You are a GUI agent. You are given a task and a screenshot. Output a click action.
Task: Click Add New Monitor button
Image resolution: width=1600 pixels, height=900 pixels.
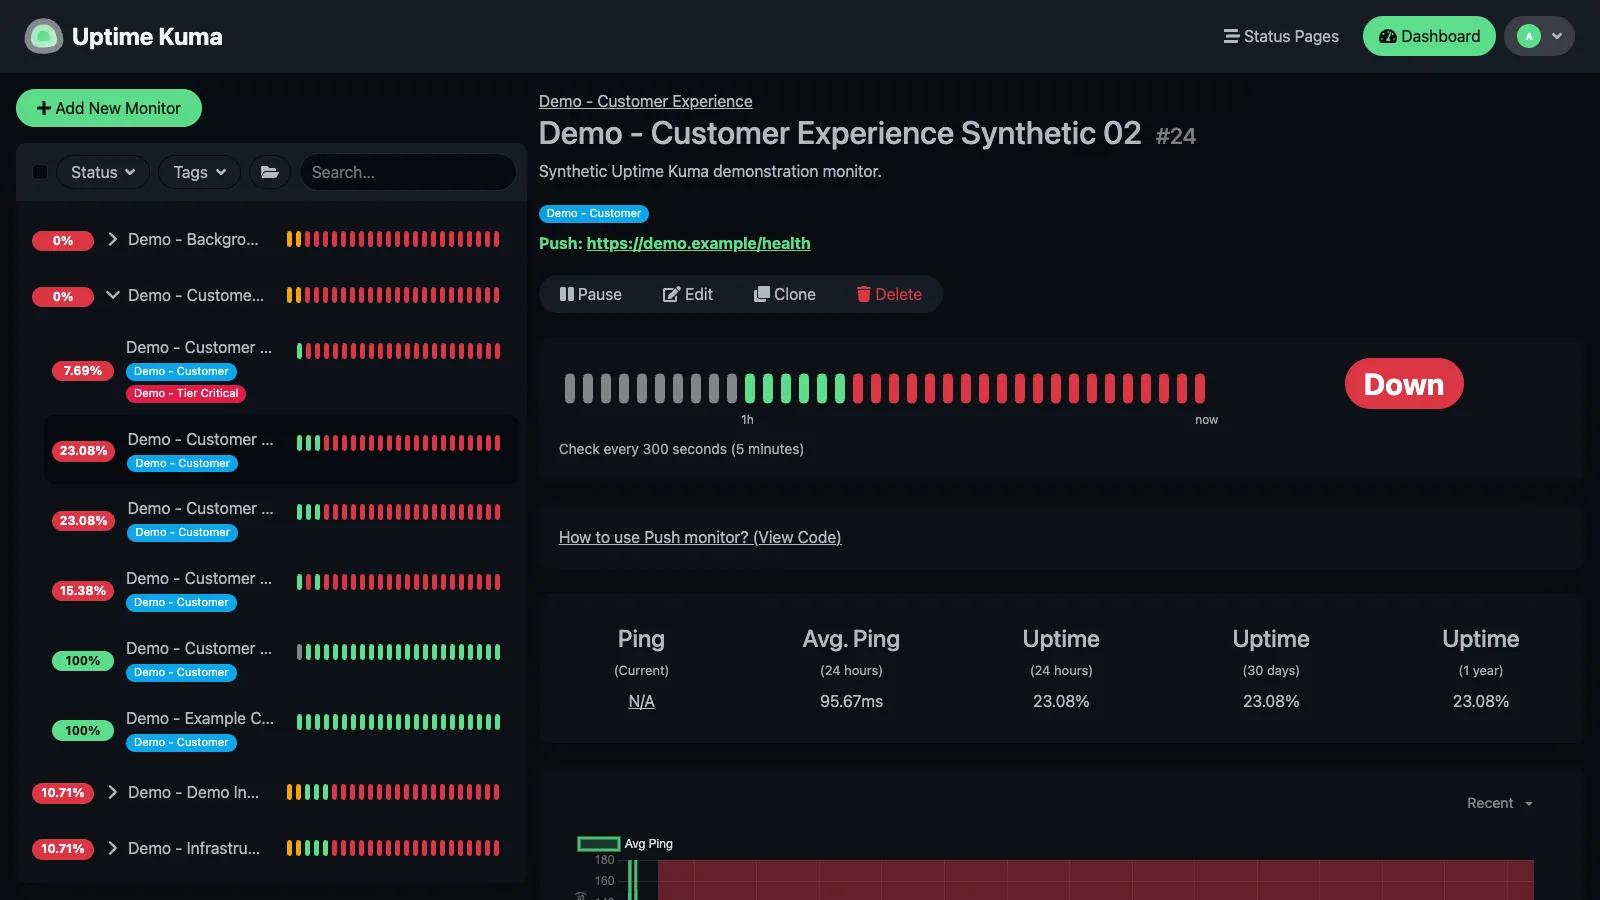[x=109, y=108]
